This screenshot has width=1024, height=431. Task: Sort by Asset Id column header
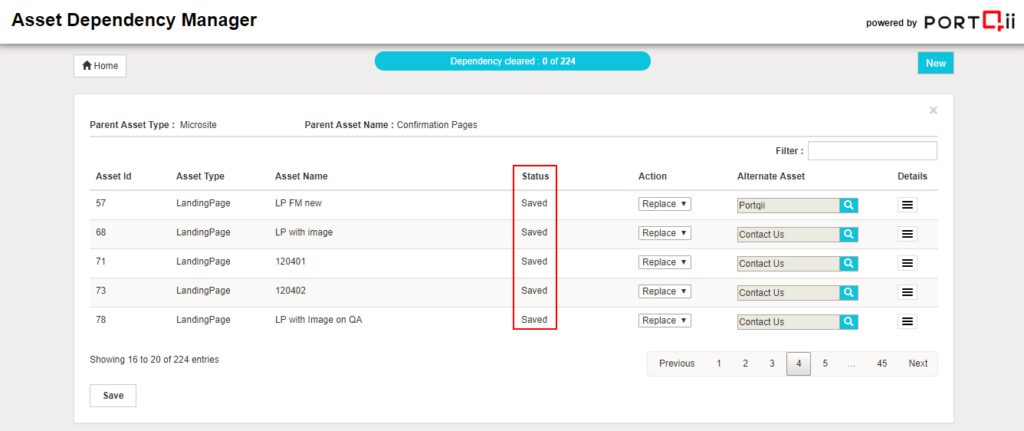(x=114, y=176)
